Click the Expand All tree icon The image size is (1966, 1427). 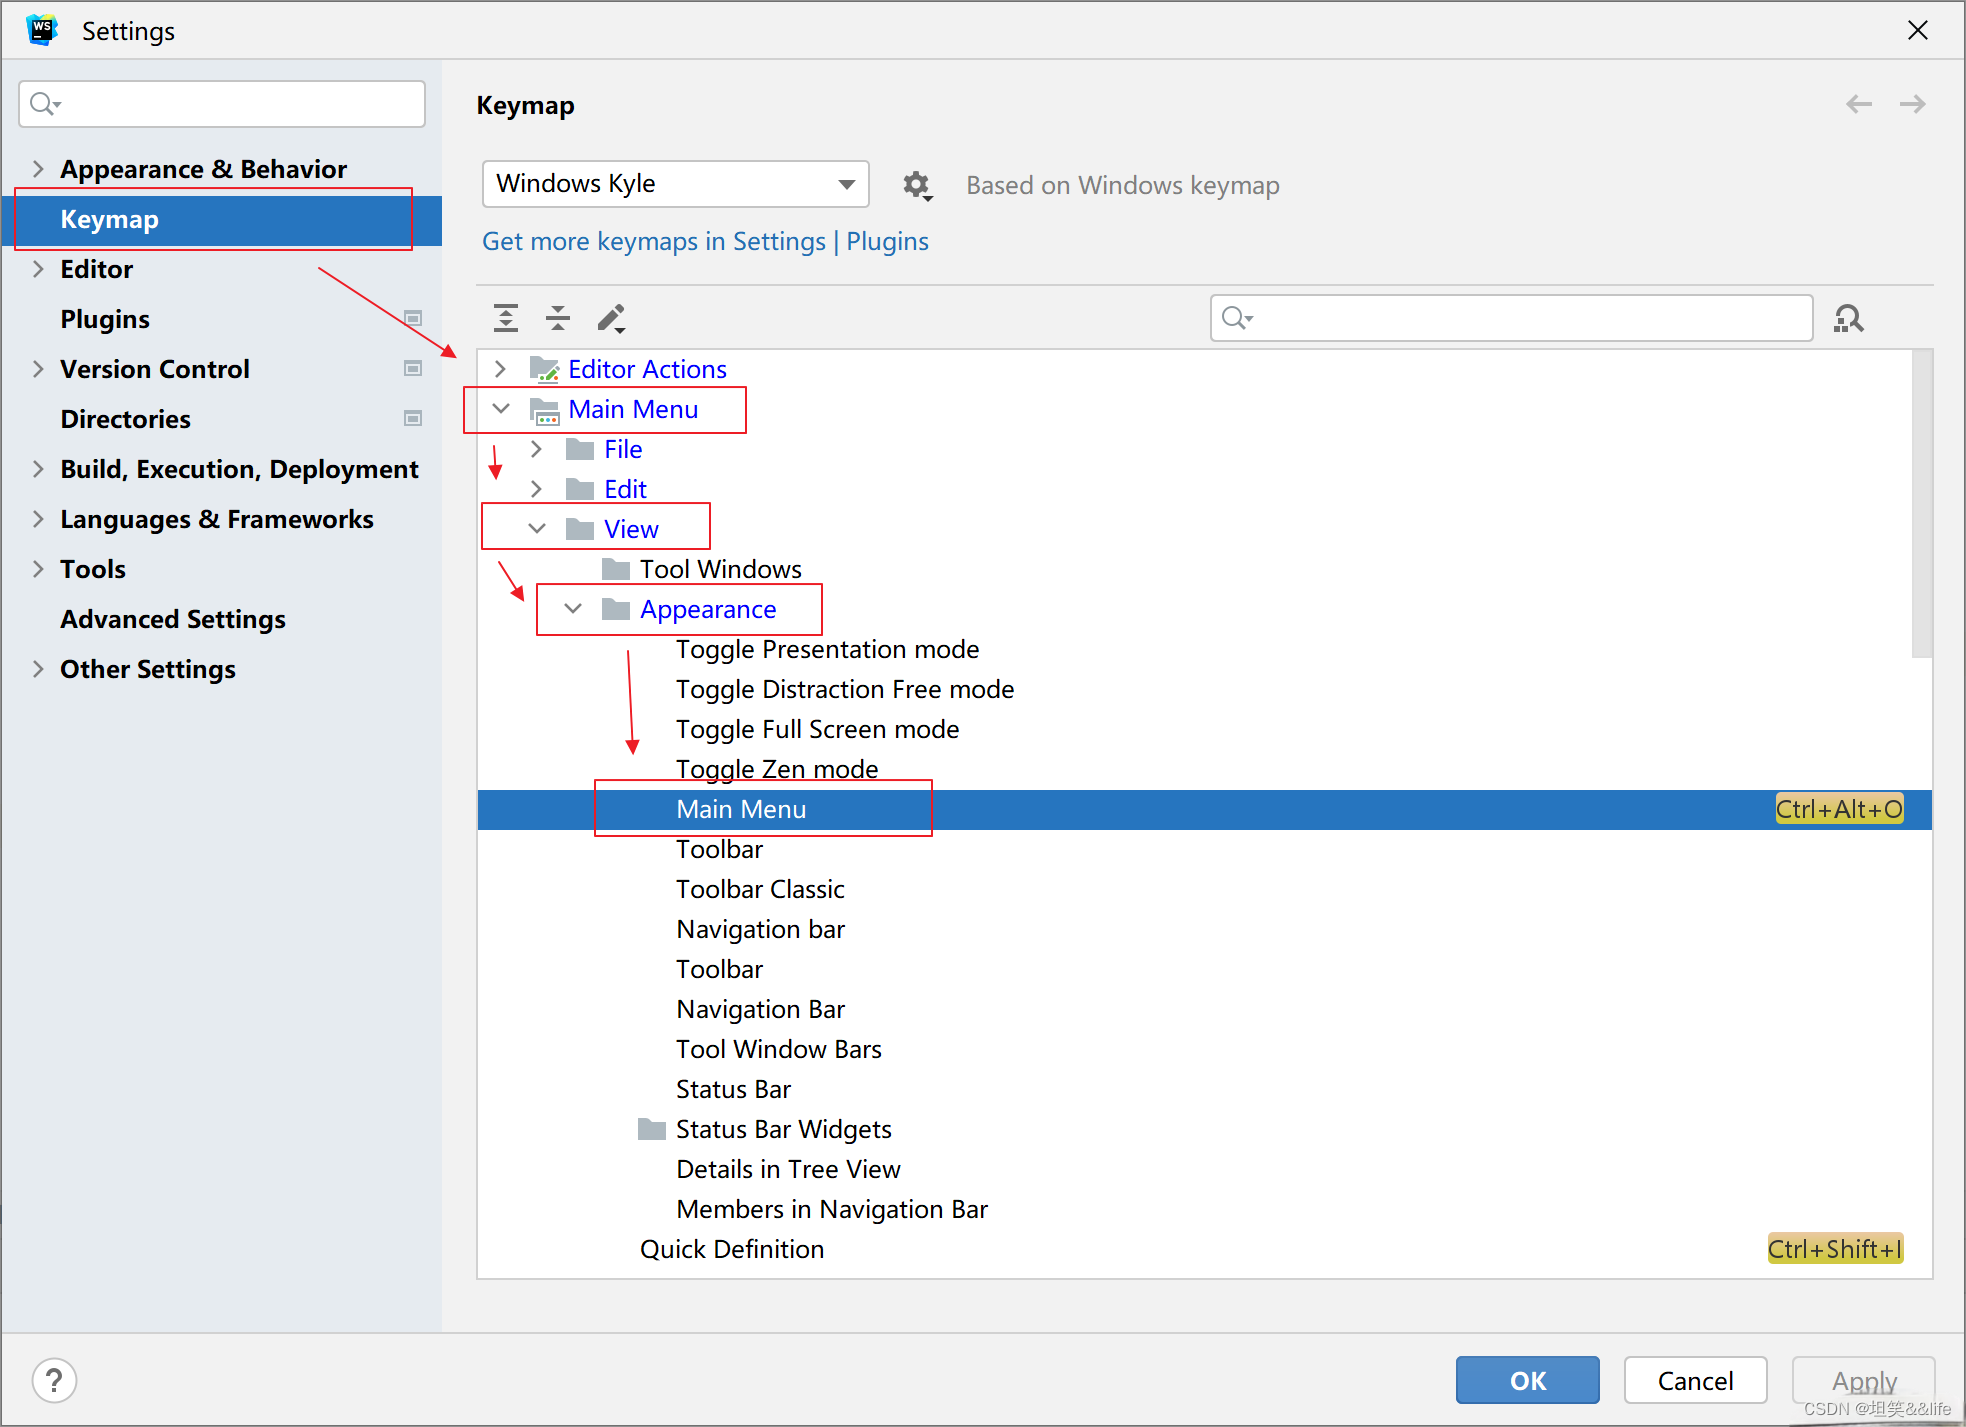click(506, 318)
